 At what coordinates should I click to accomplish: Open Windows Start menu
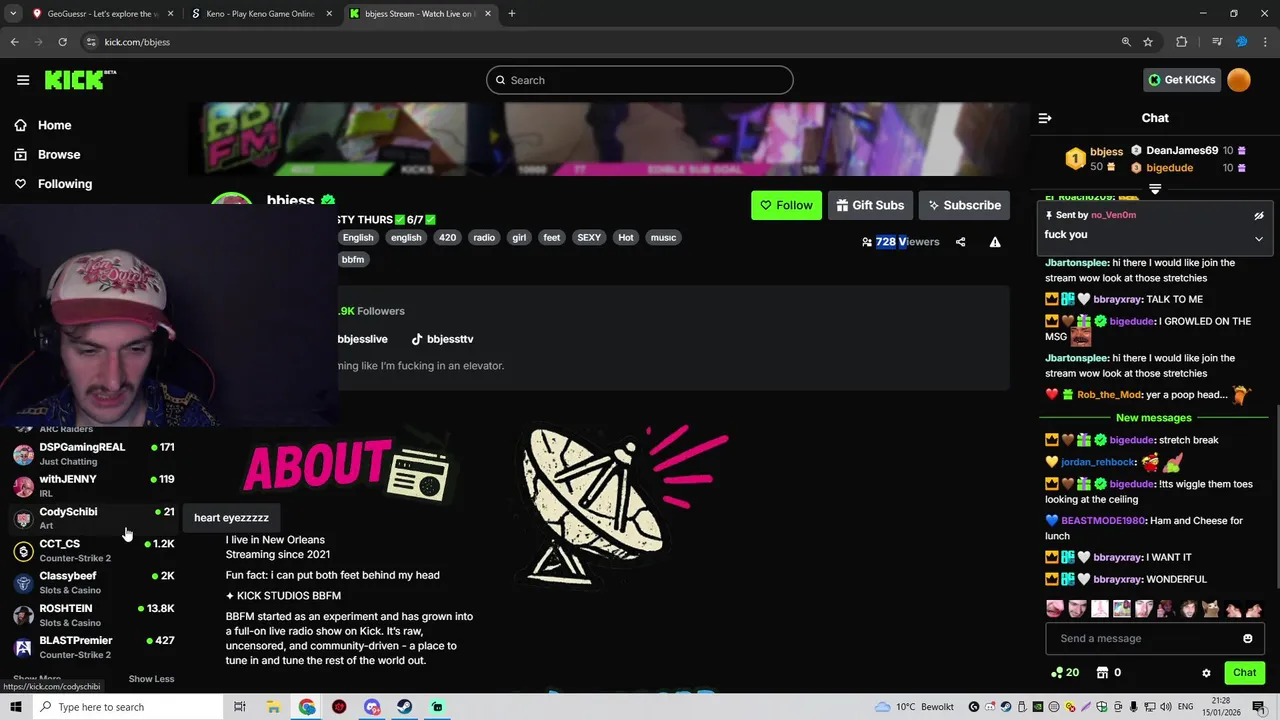(16, 707)
